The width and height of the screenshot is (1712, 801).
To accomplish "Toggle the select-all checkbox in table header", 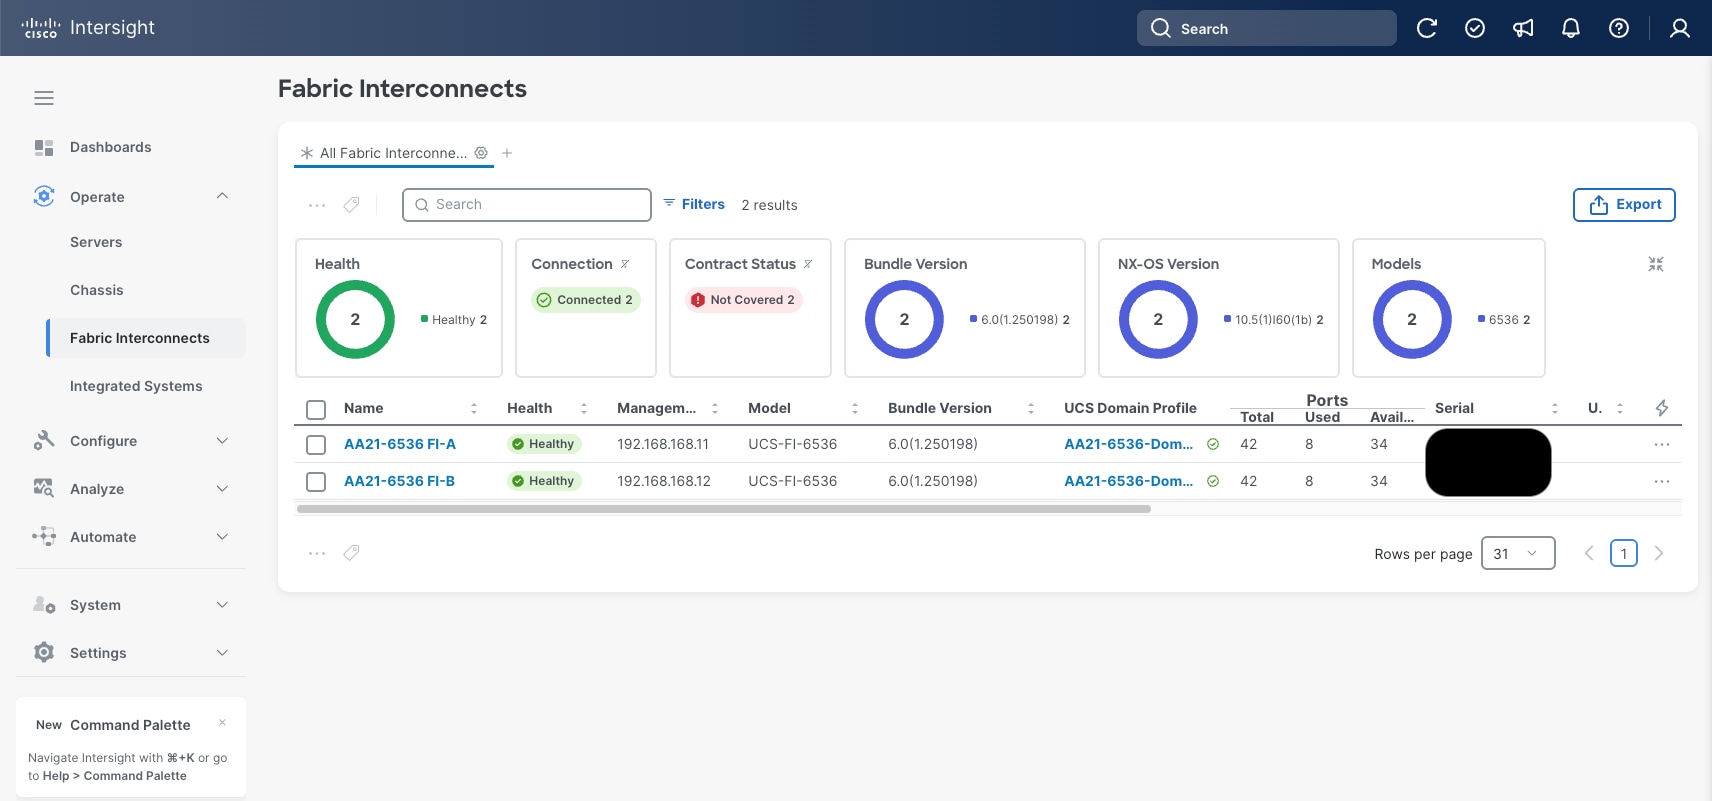I will [316, 409].
